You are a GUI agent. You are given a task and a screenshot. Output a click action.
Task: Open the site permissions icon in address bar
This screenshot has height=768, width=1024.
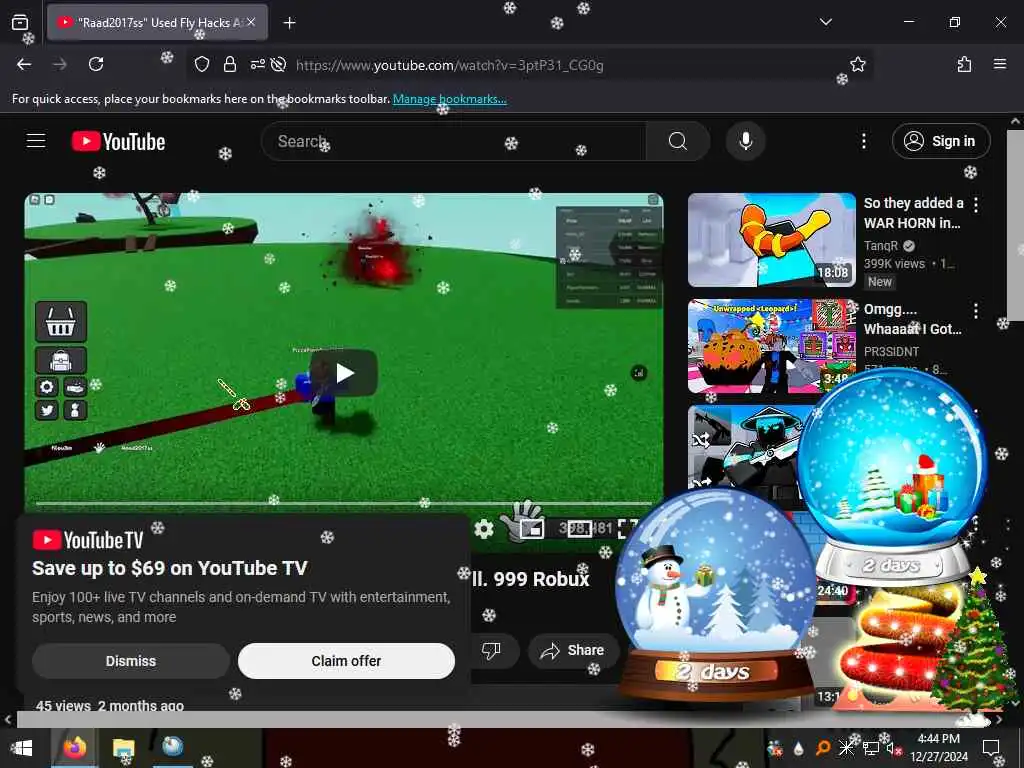click(257, 64)
